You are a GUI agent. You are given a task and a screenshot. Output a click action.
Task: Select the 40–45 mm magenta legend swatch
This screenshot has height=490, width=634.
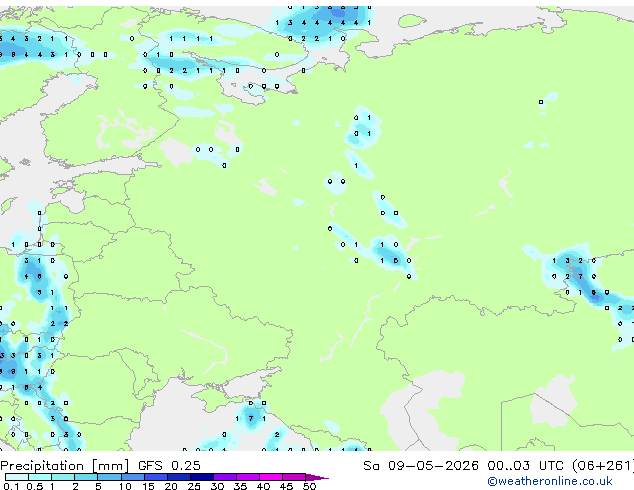[271, 477]
